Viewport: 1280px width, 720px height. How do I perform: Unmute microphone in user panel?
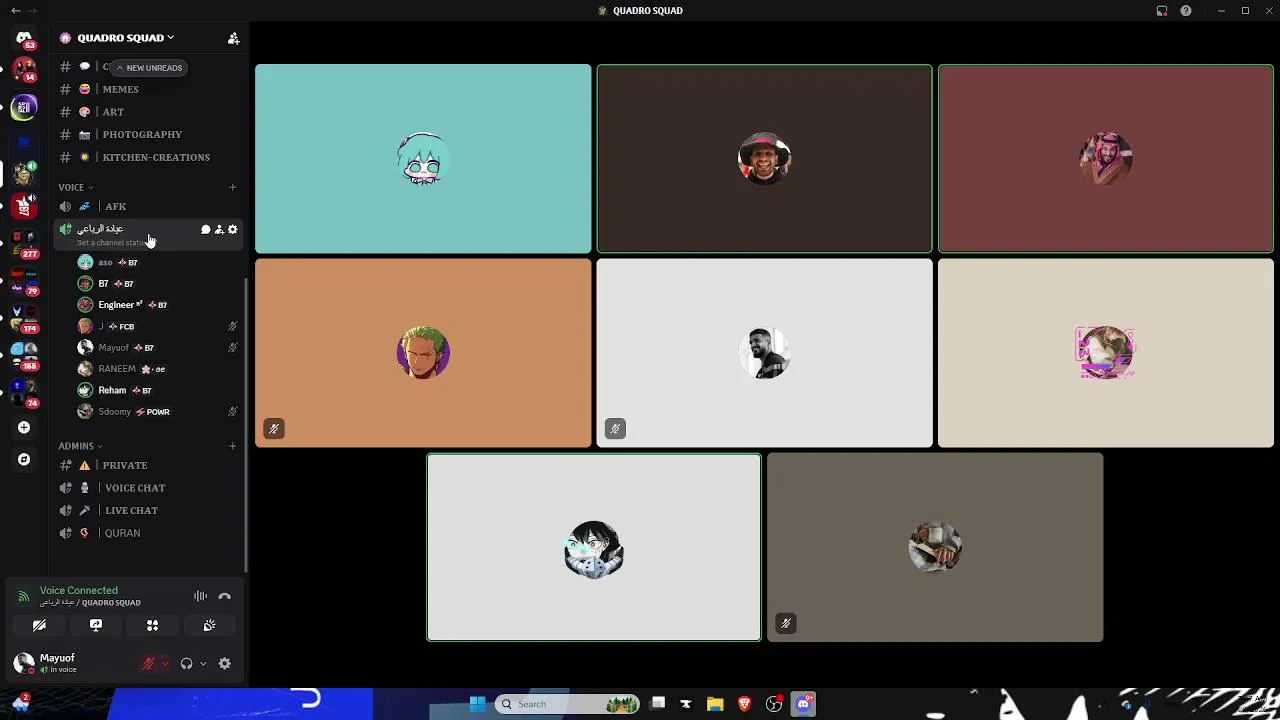[148, 664]
